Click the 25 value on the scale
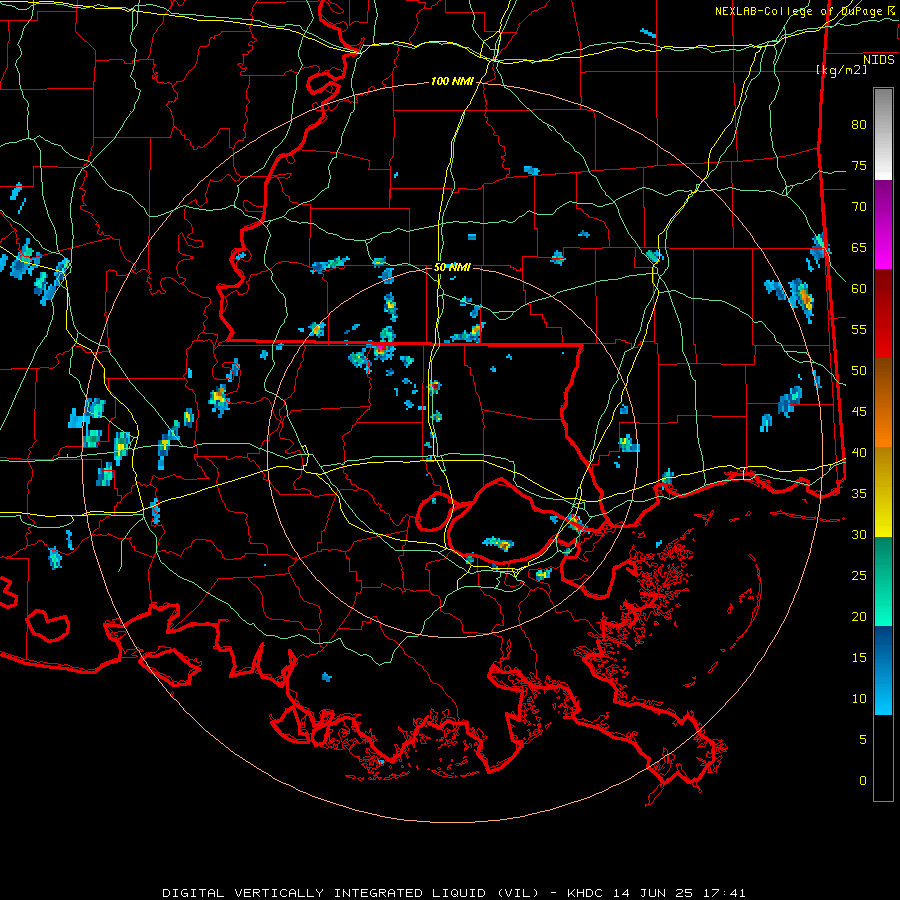900x900 pixels. [859, 576]
